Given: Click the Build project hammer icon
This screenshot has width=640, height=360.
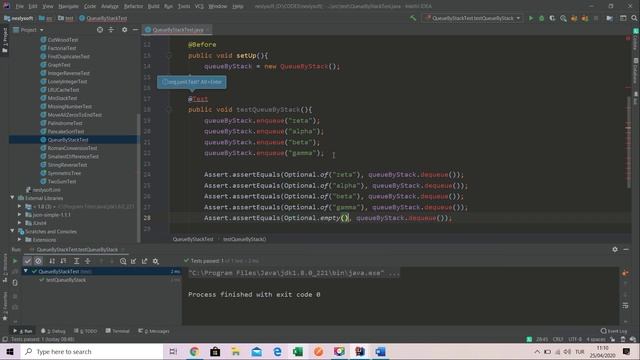Looking at the screenshot, I should tap(413, 18).
